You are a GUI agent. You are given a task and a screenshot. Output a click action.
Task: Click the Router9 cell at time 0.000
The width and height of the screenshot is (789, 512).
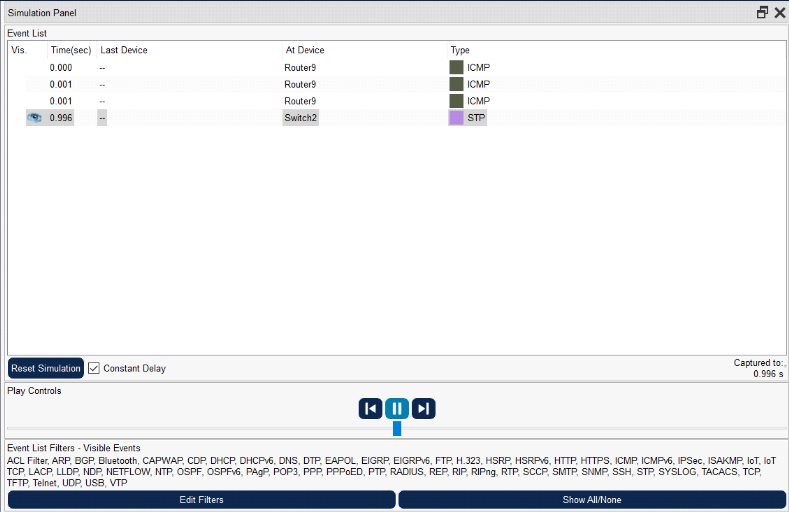click(300, 67)
